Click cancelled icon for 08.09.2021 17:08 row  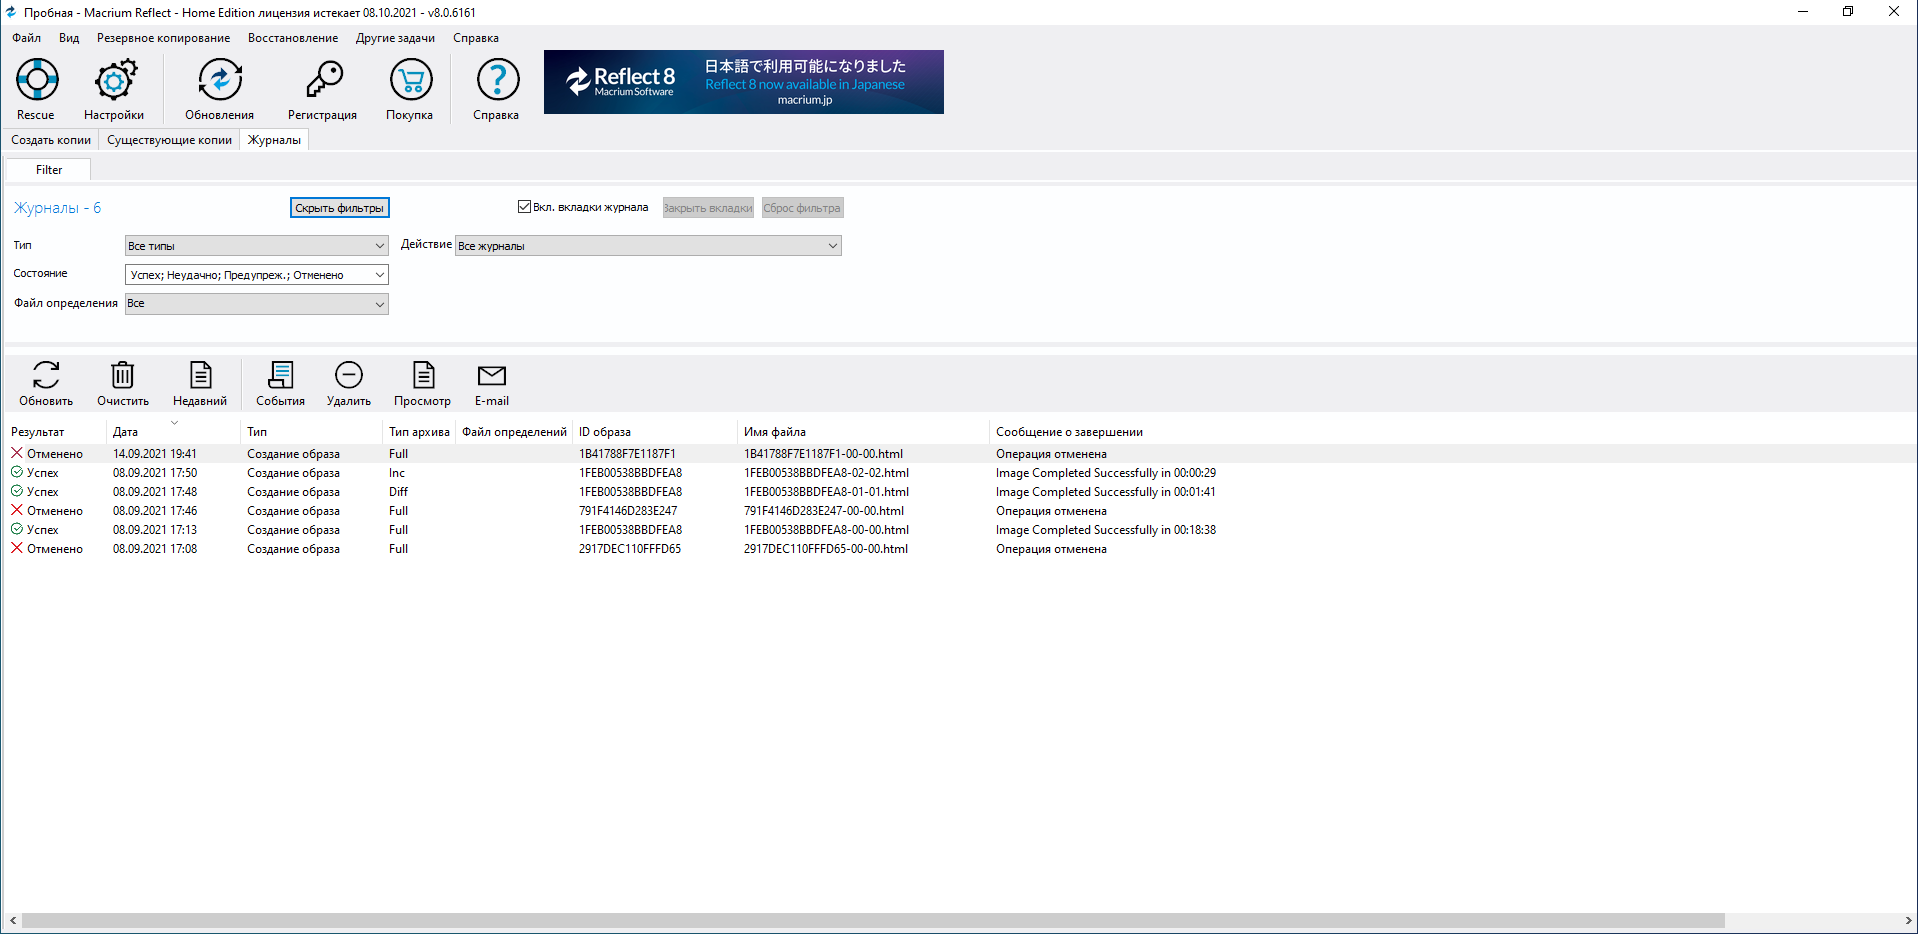coord(17,548)
